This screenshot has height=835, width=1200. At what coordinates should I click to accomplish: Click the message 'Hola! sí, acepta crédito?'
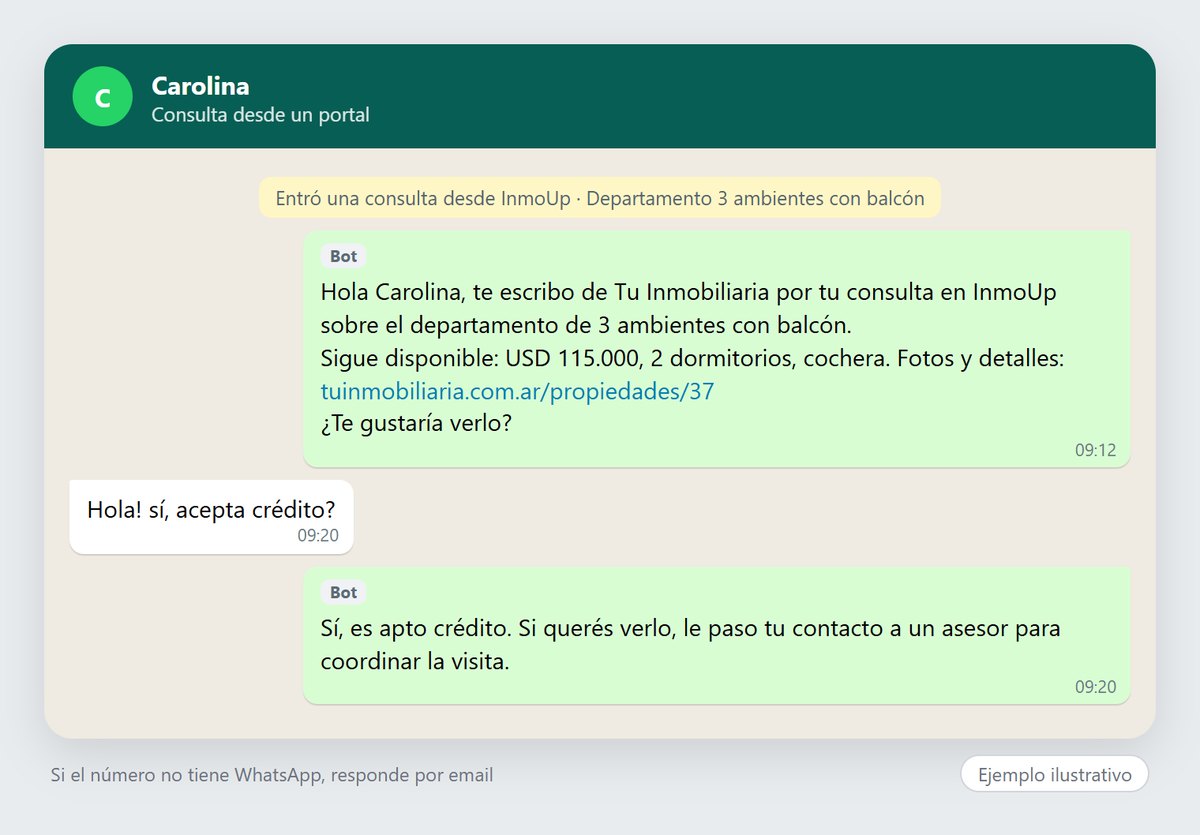(x=211, y=516)
